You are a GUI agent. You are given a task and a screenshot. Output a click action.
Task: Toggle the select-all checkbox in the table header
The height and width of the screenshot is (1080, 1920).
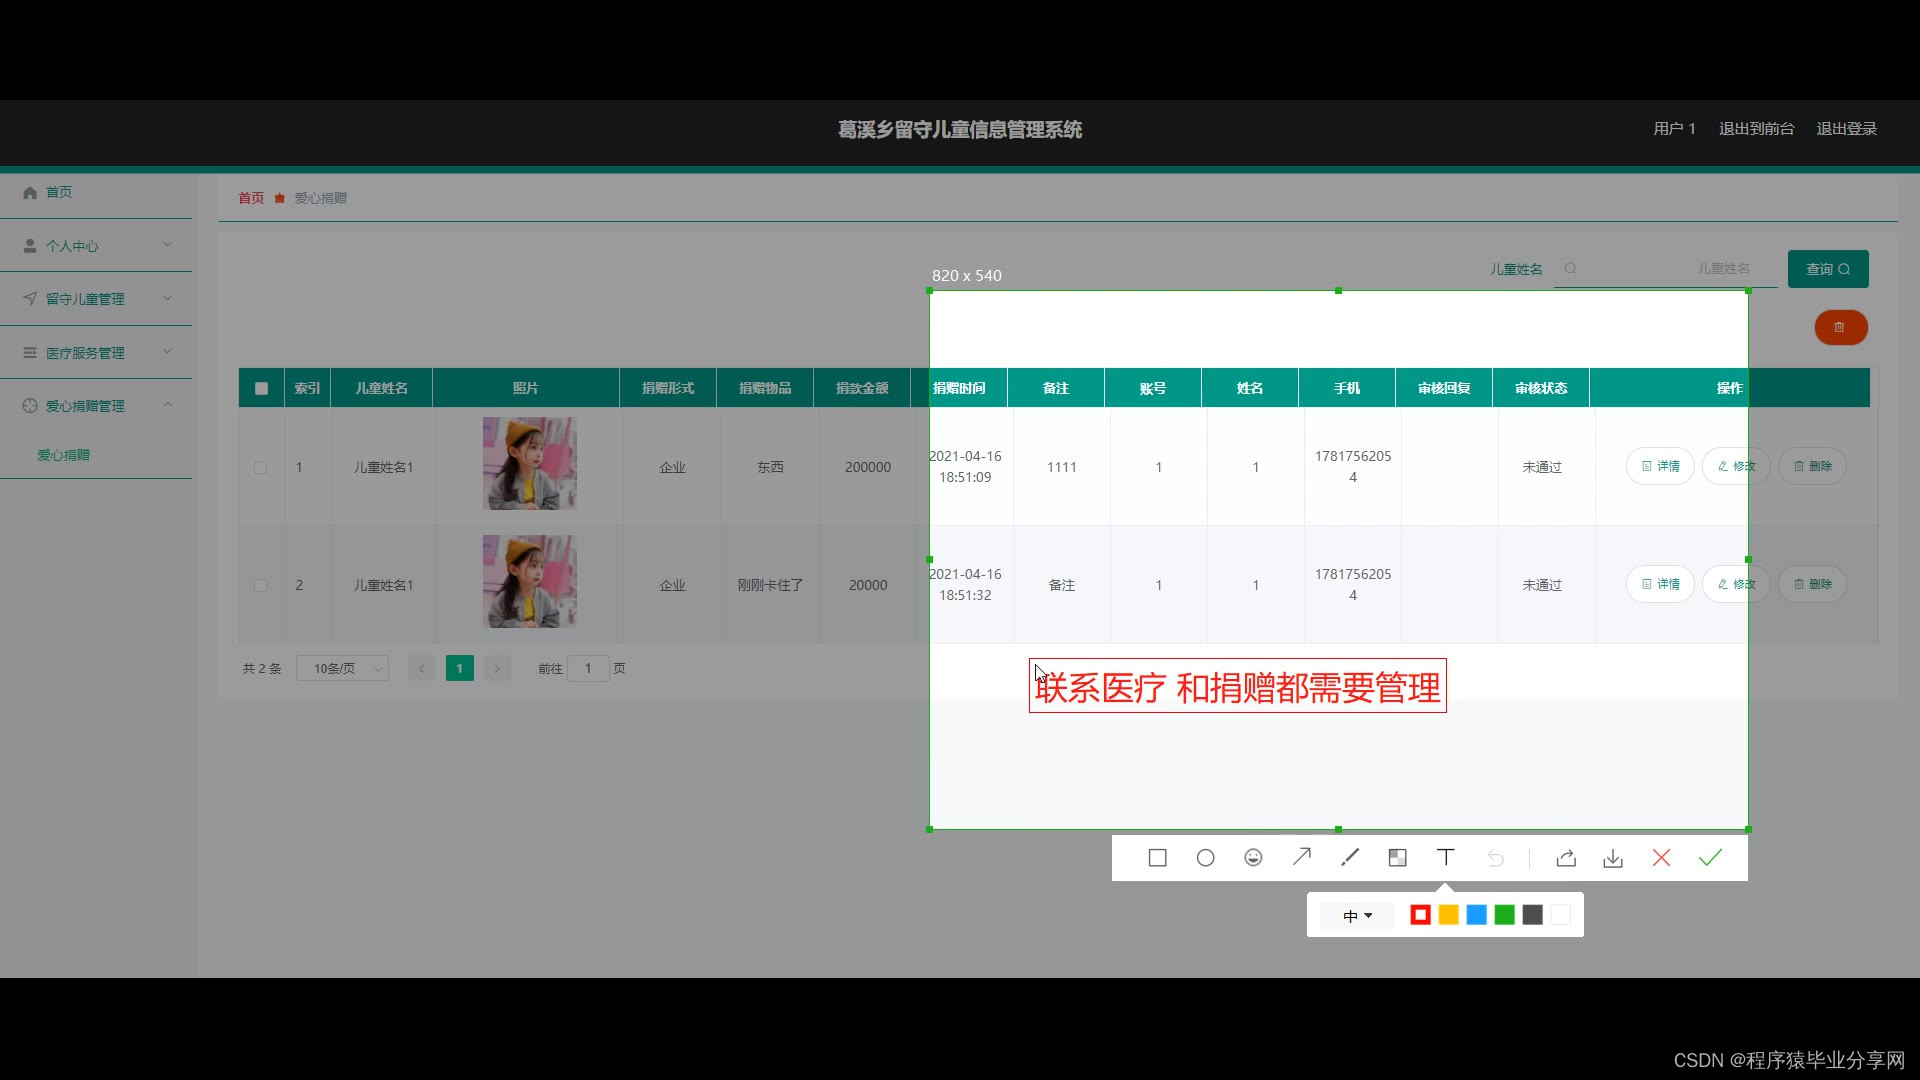click(x=261, y=388)
